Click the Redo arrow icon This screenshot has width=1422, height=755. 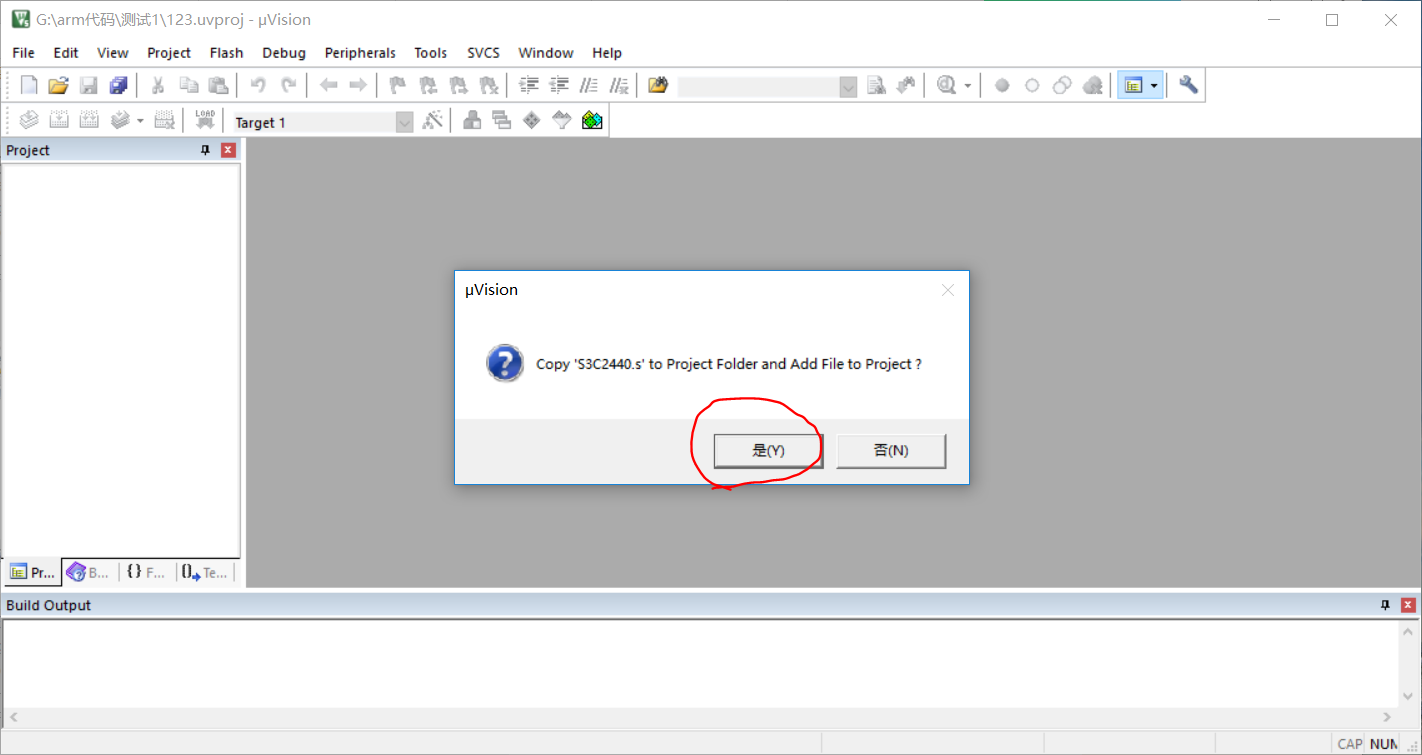click(289, 85)
